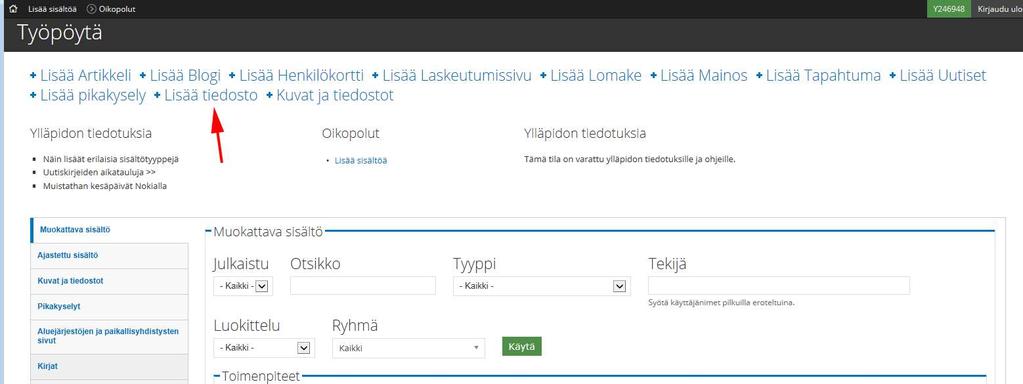Click the Oikopolut section heading
The height and width of the screenshot is (384, 1023).
(x=350, y=134)
